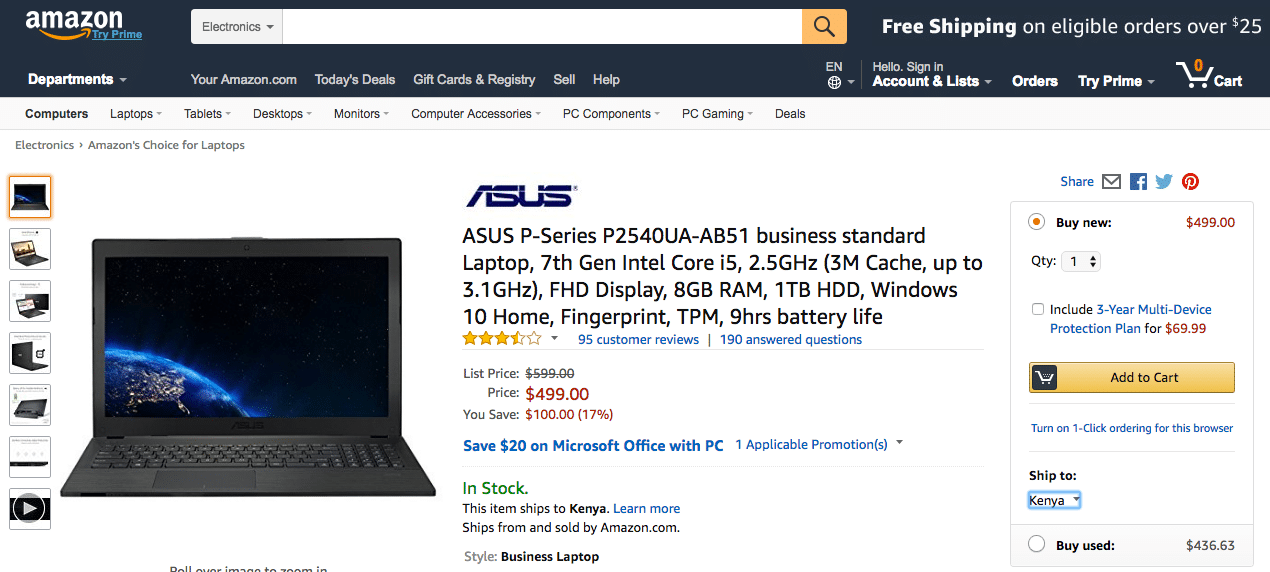Image resolution: width=1270 pixels, height=572 pixels.
Task: Select the second product image thumbnail
Action: [30, 249]
